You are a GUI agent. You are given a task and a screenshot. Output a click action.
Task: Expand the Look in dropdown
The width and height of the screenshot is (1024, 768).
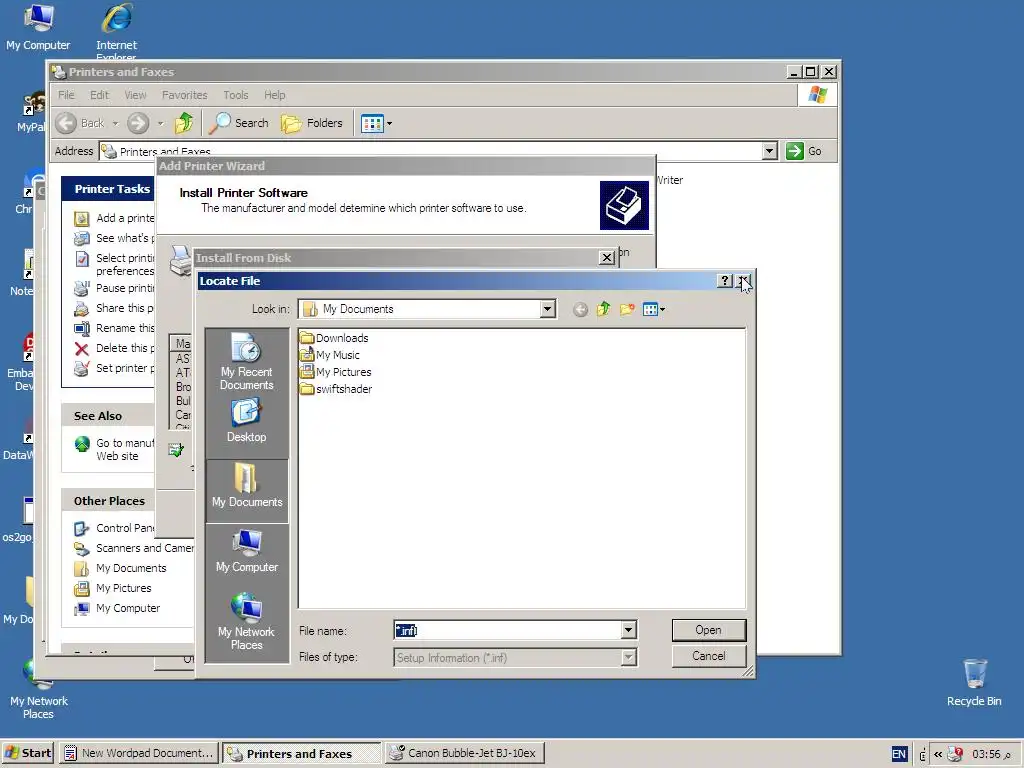(547, 309)
